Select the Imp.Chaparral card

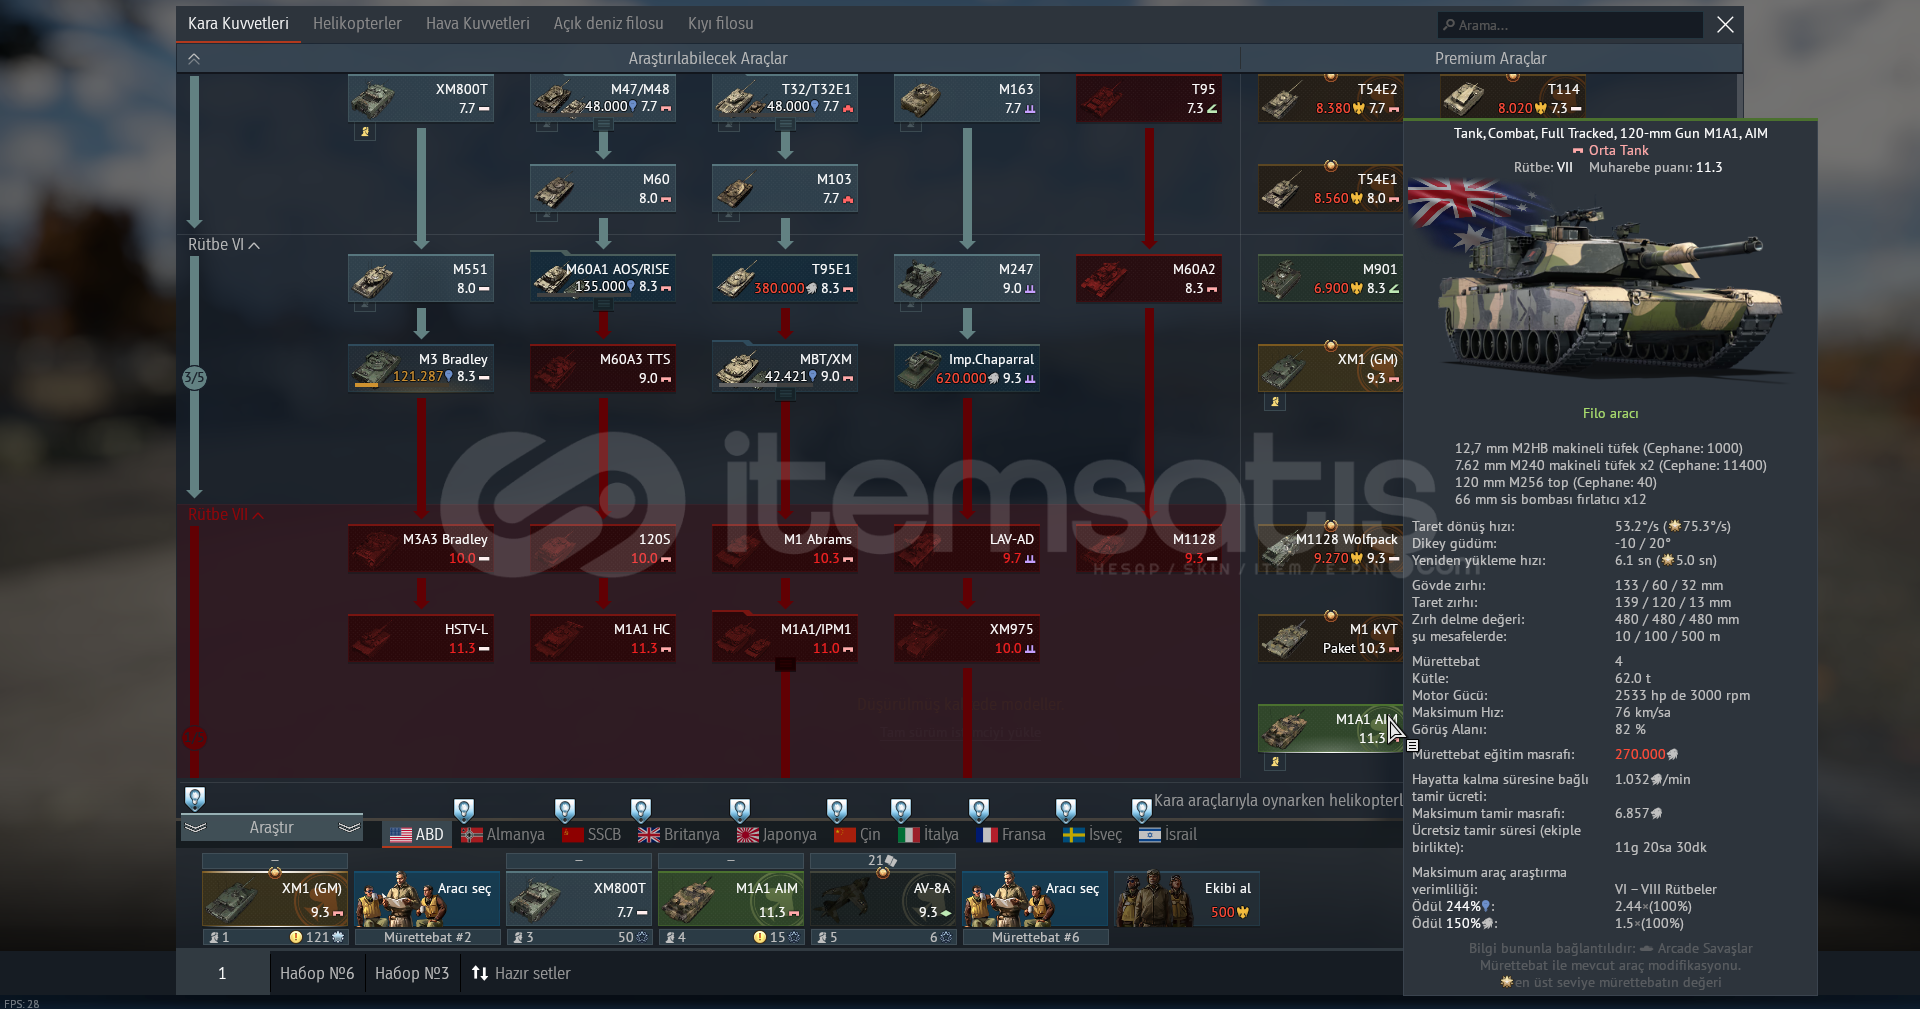pyautogui.click(x=967, y=368)
